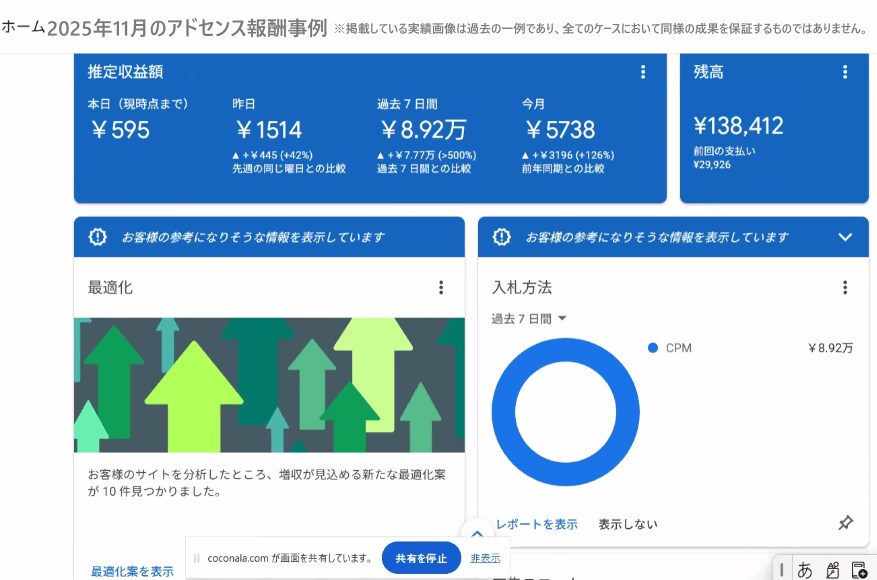This screenshot has width=877, height=580.
Task: Click the +¥7.77万 (>500%) comparison text
Action: (x=426, y=155)
